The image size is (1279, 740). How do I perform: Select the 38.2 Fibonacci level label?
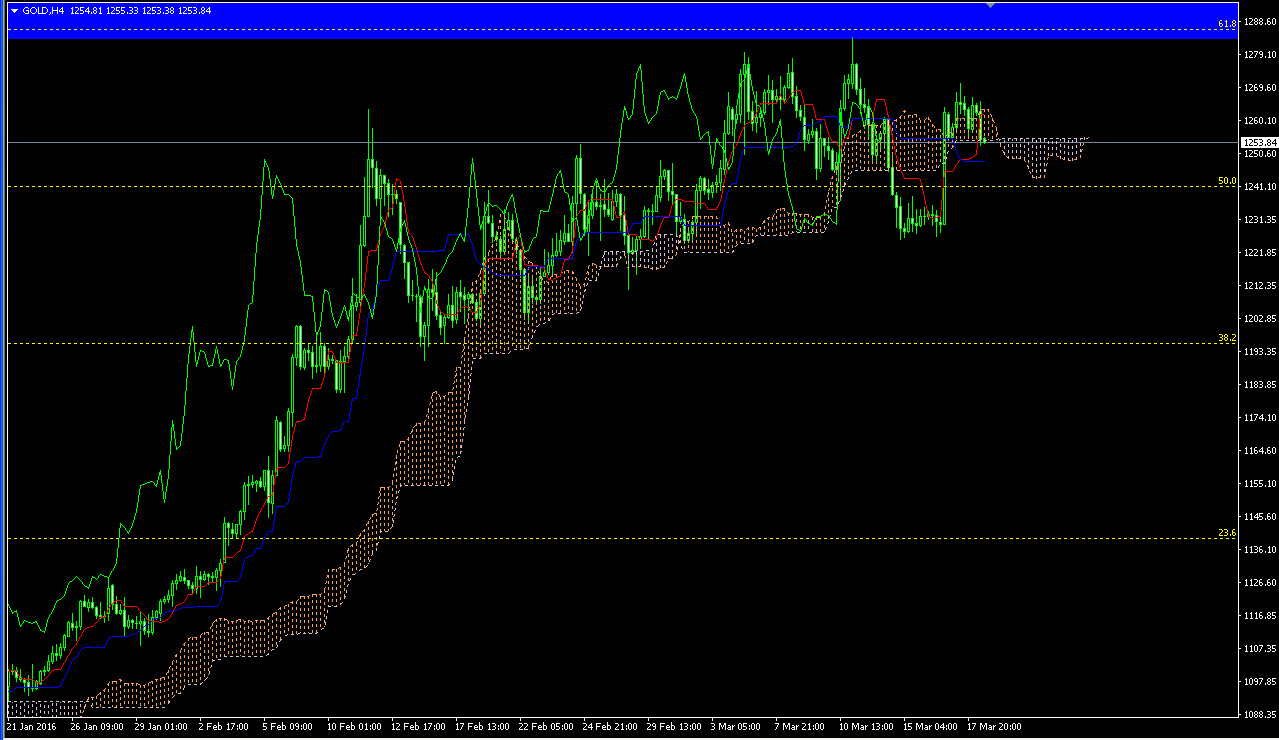click(x=1227, y=338)
